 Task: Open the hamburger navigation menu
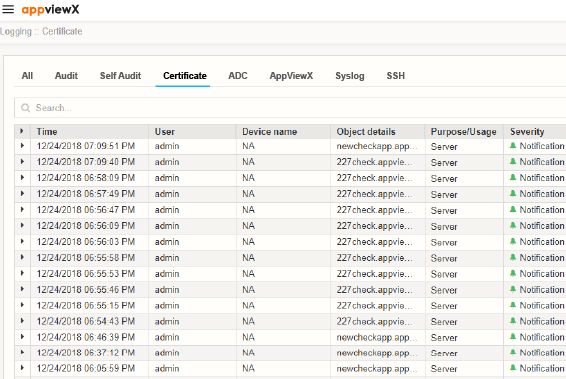tap(8, 9)
